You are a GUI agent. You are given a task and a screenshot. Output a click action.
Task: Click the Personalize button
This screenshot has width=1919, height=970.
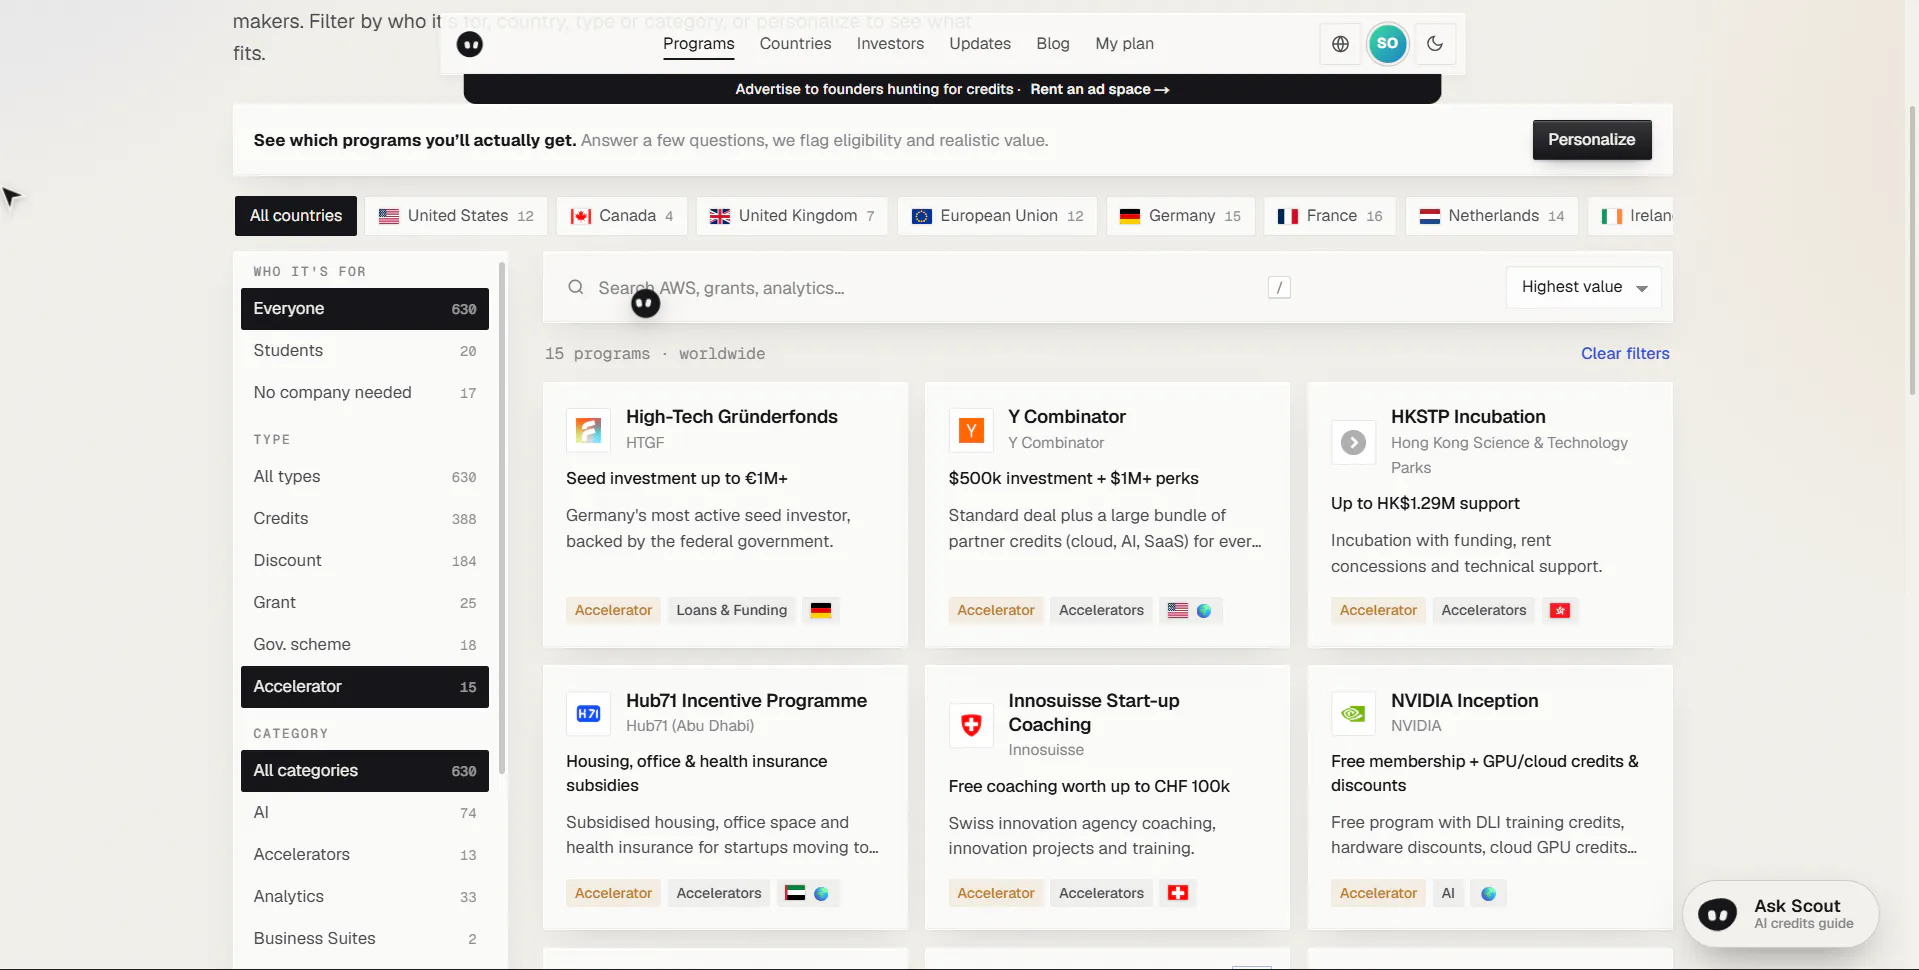tap(1592, 140)
